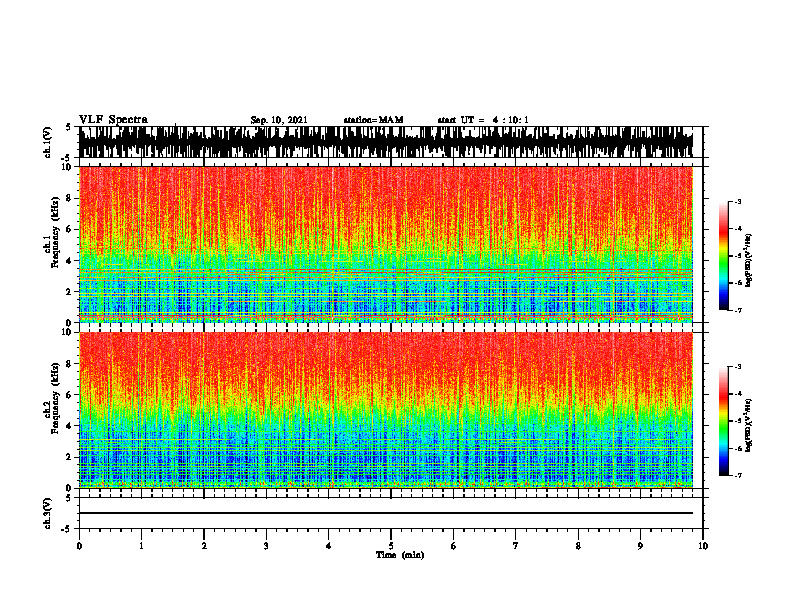Click the "station=MAM" header text
This screenshot has width=792, height=612.
(x=373, y=120)
